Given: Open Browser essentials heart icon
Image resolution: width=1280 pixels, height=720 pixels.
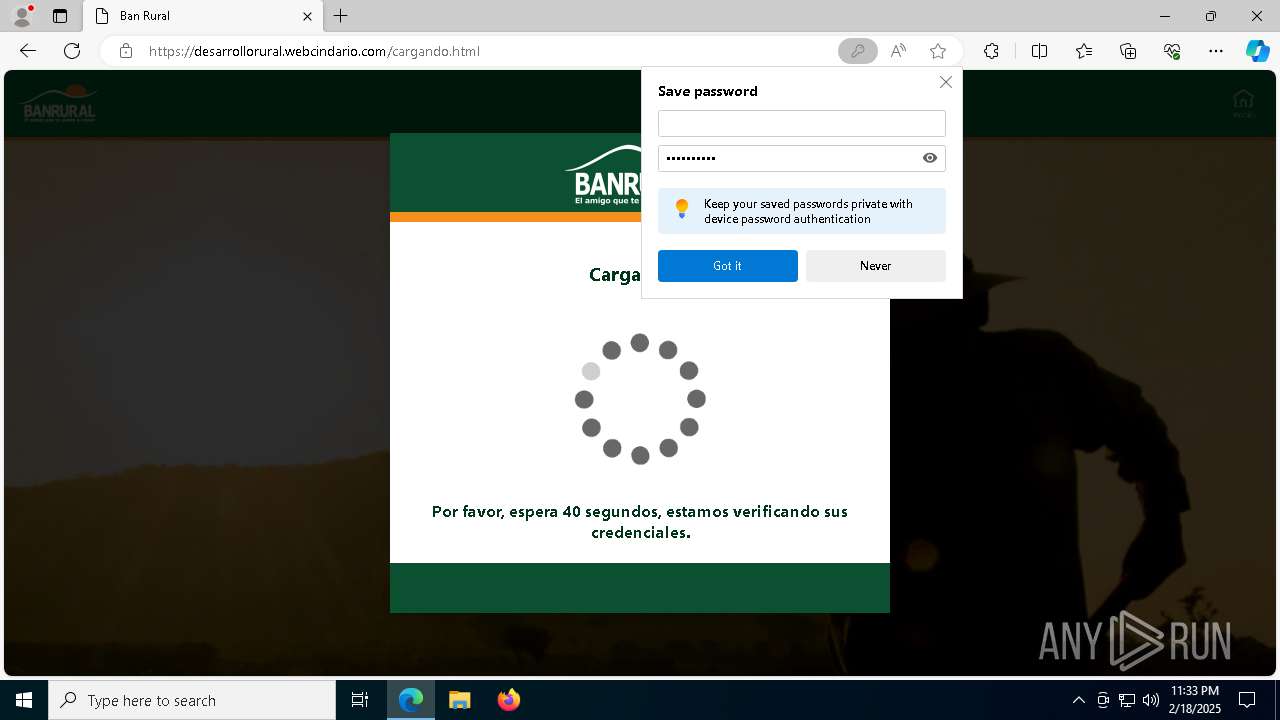Looking at the screenshot, I should click(1172, 51).
